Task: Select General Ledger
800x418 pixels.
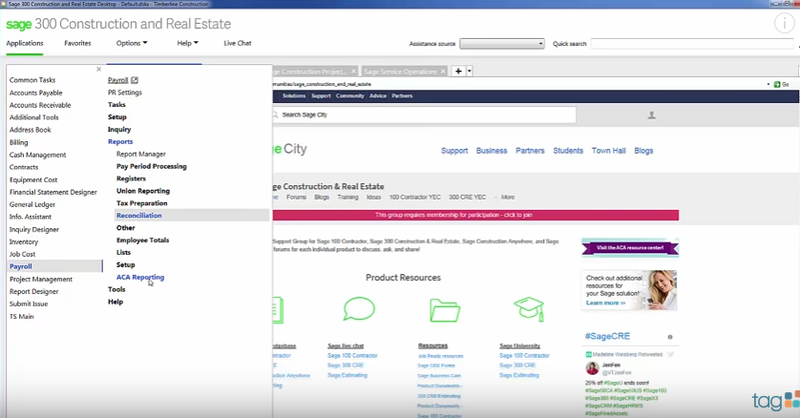Action: coord(32,204)
